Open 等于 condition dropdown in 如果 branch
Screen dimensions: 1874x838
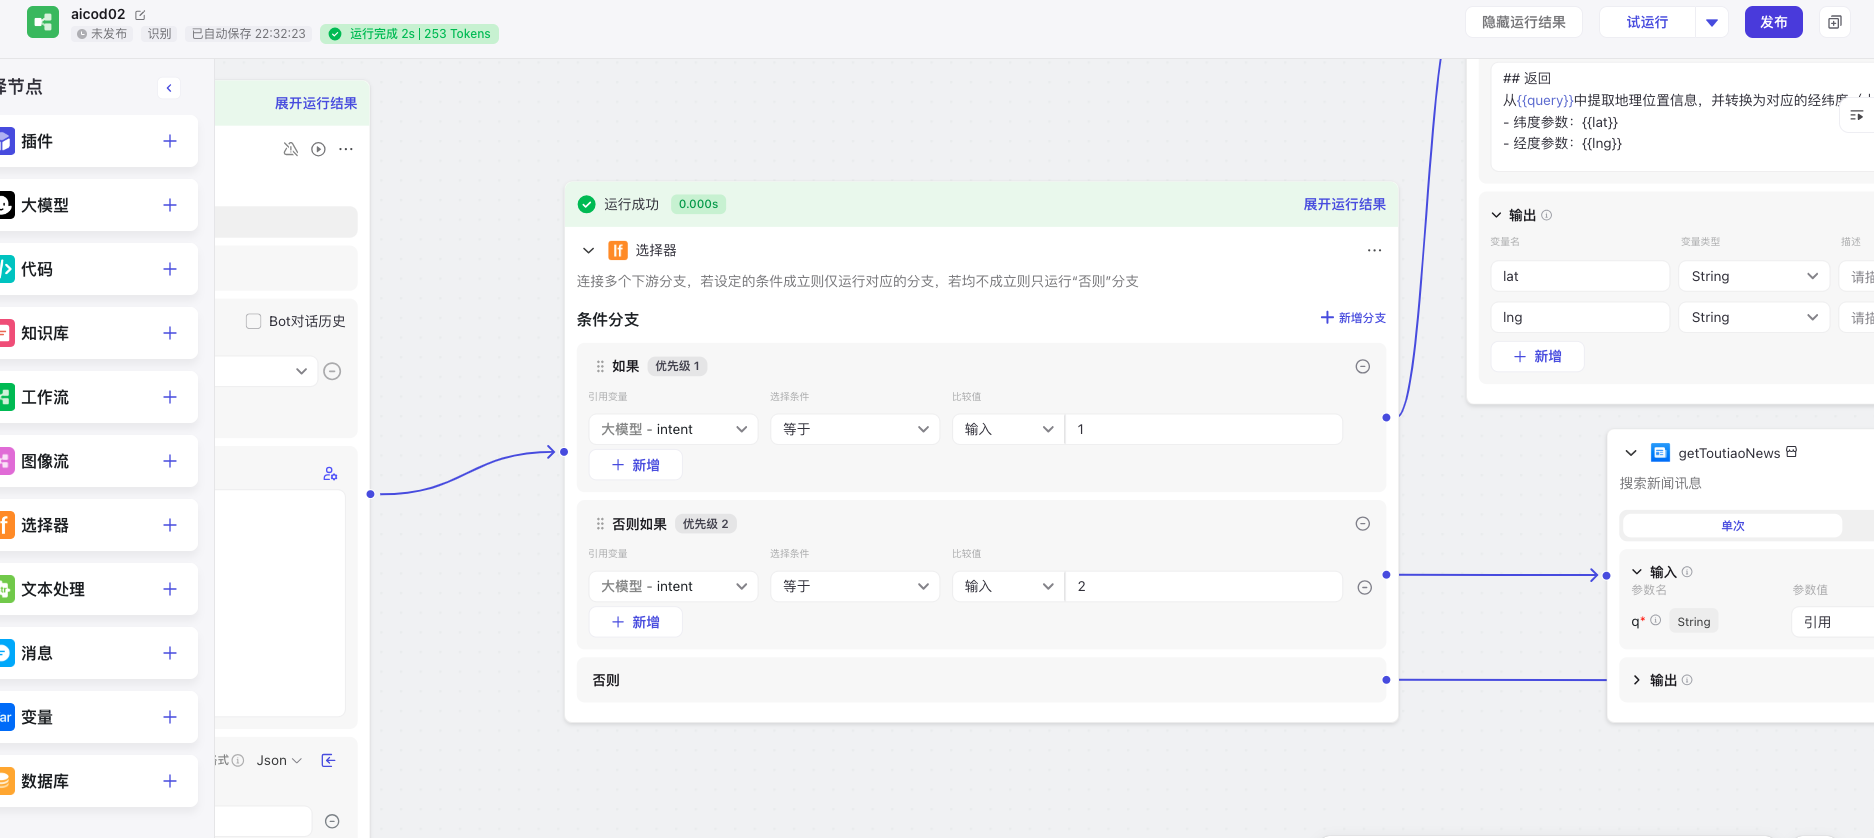click(855, 429)
